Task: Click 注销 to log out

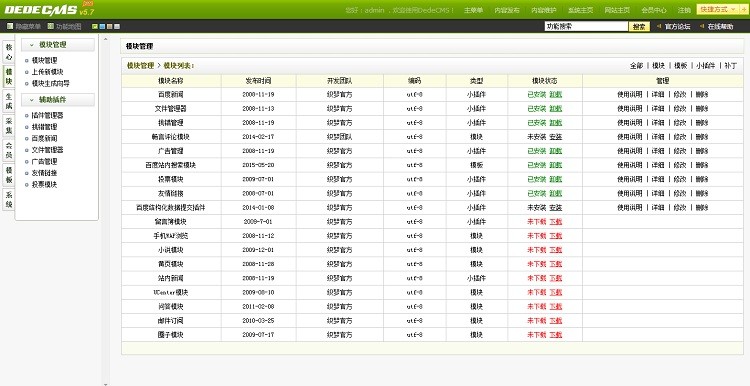Action: click(684, 10)
